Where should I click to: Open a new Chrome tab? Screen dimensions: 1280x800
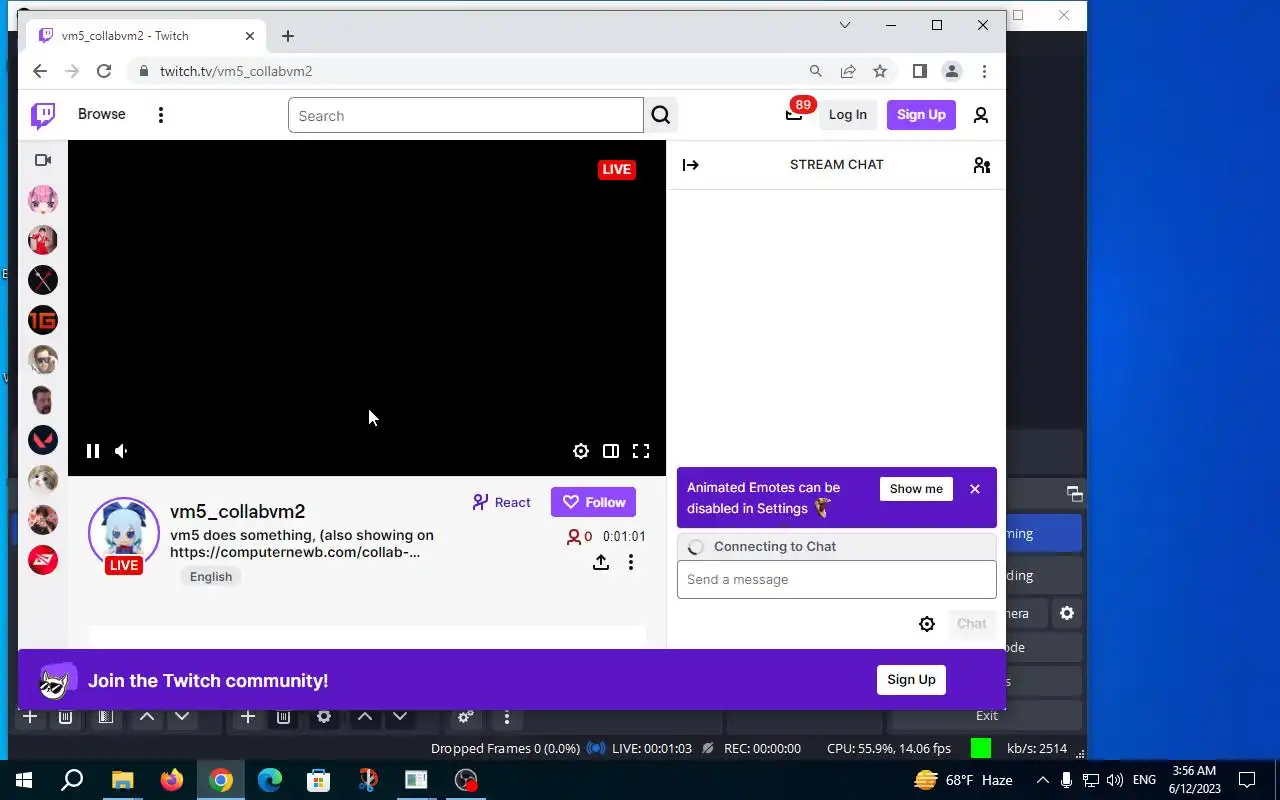288,36
